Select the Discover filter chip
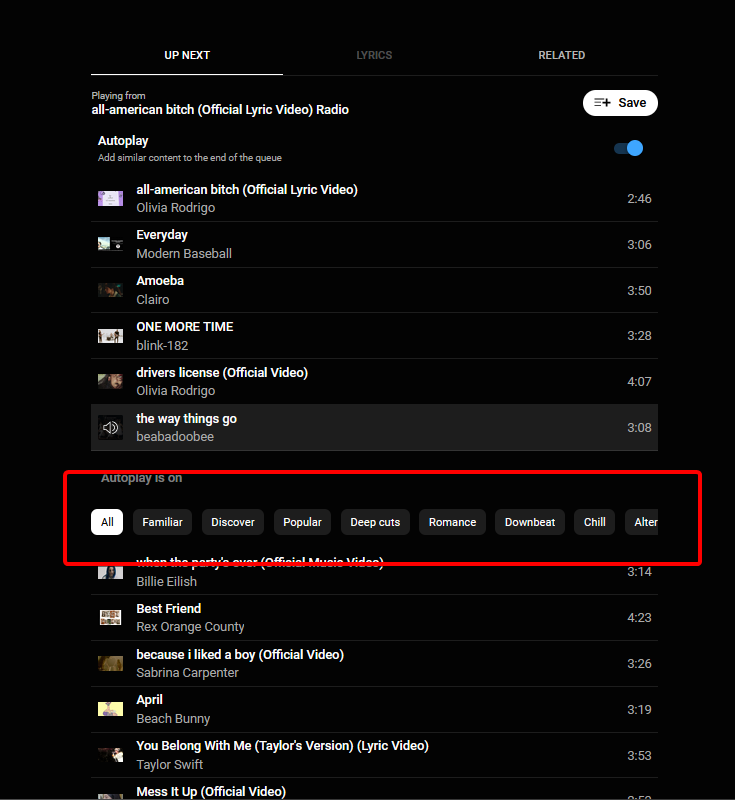Viewport: 735px width, 800px height. (233, 522)
